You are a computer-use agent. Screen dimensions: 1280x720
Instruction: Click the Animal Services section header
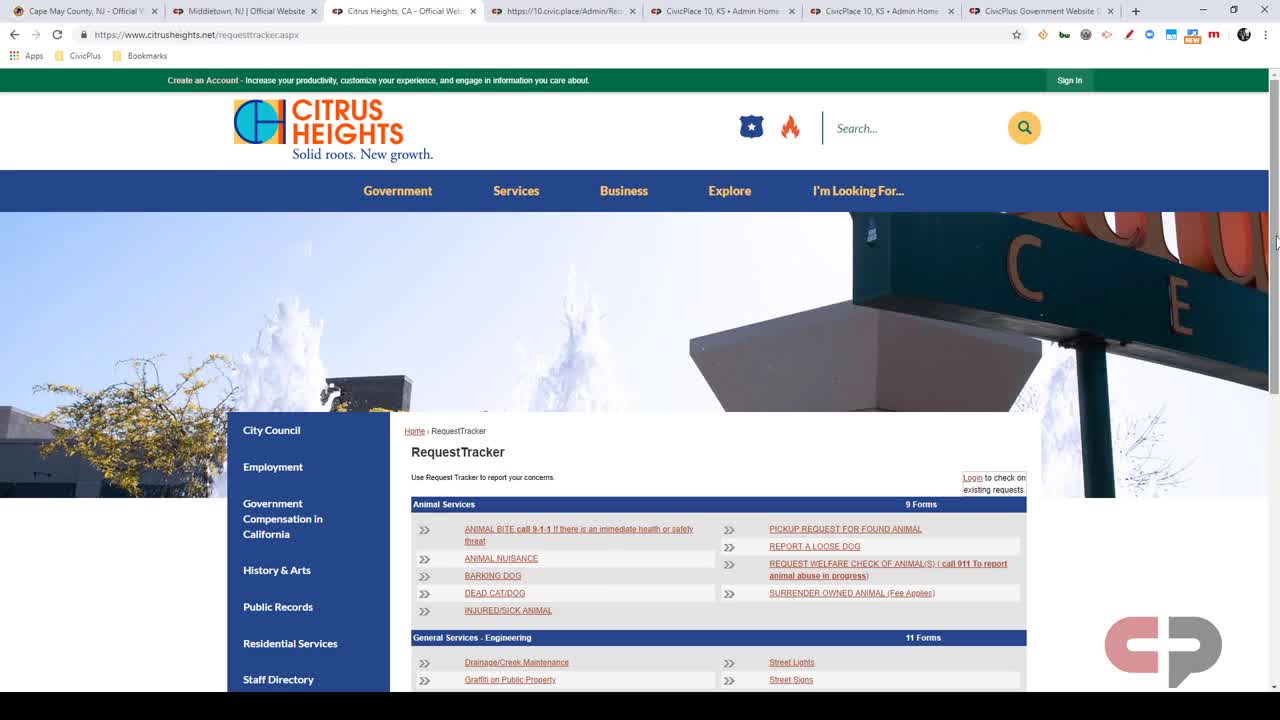click(x=718, y=504)
